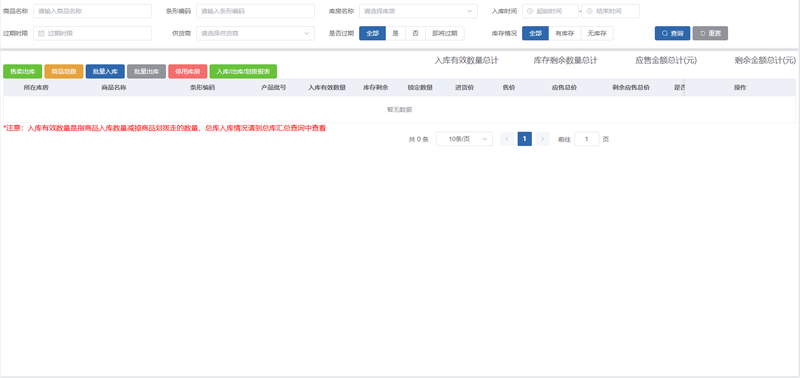Click the 剩余金额总计(元) summary label
Viewport: 800px width, 378px height.
[x=765, y=61]
